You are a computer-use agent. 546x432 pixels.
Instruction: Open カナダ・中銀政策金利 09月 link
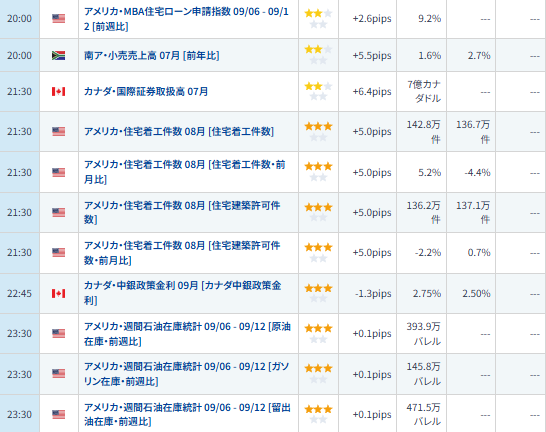(182, 293)
